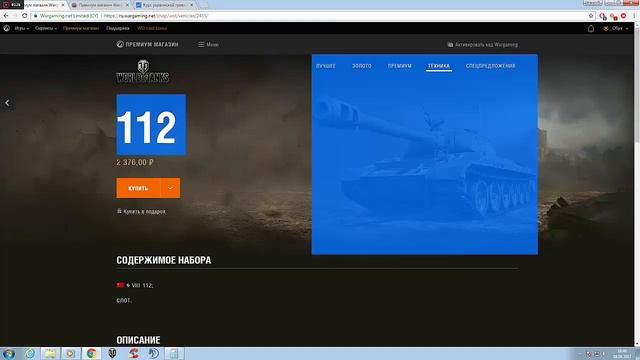This screenshot has width=640, height=360.
Task: Click the 112 tank image
Action: [x=424, y=154]
